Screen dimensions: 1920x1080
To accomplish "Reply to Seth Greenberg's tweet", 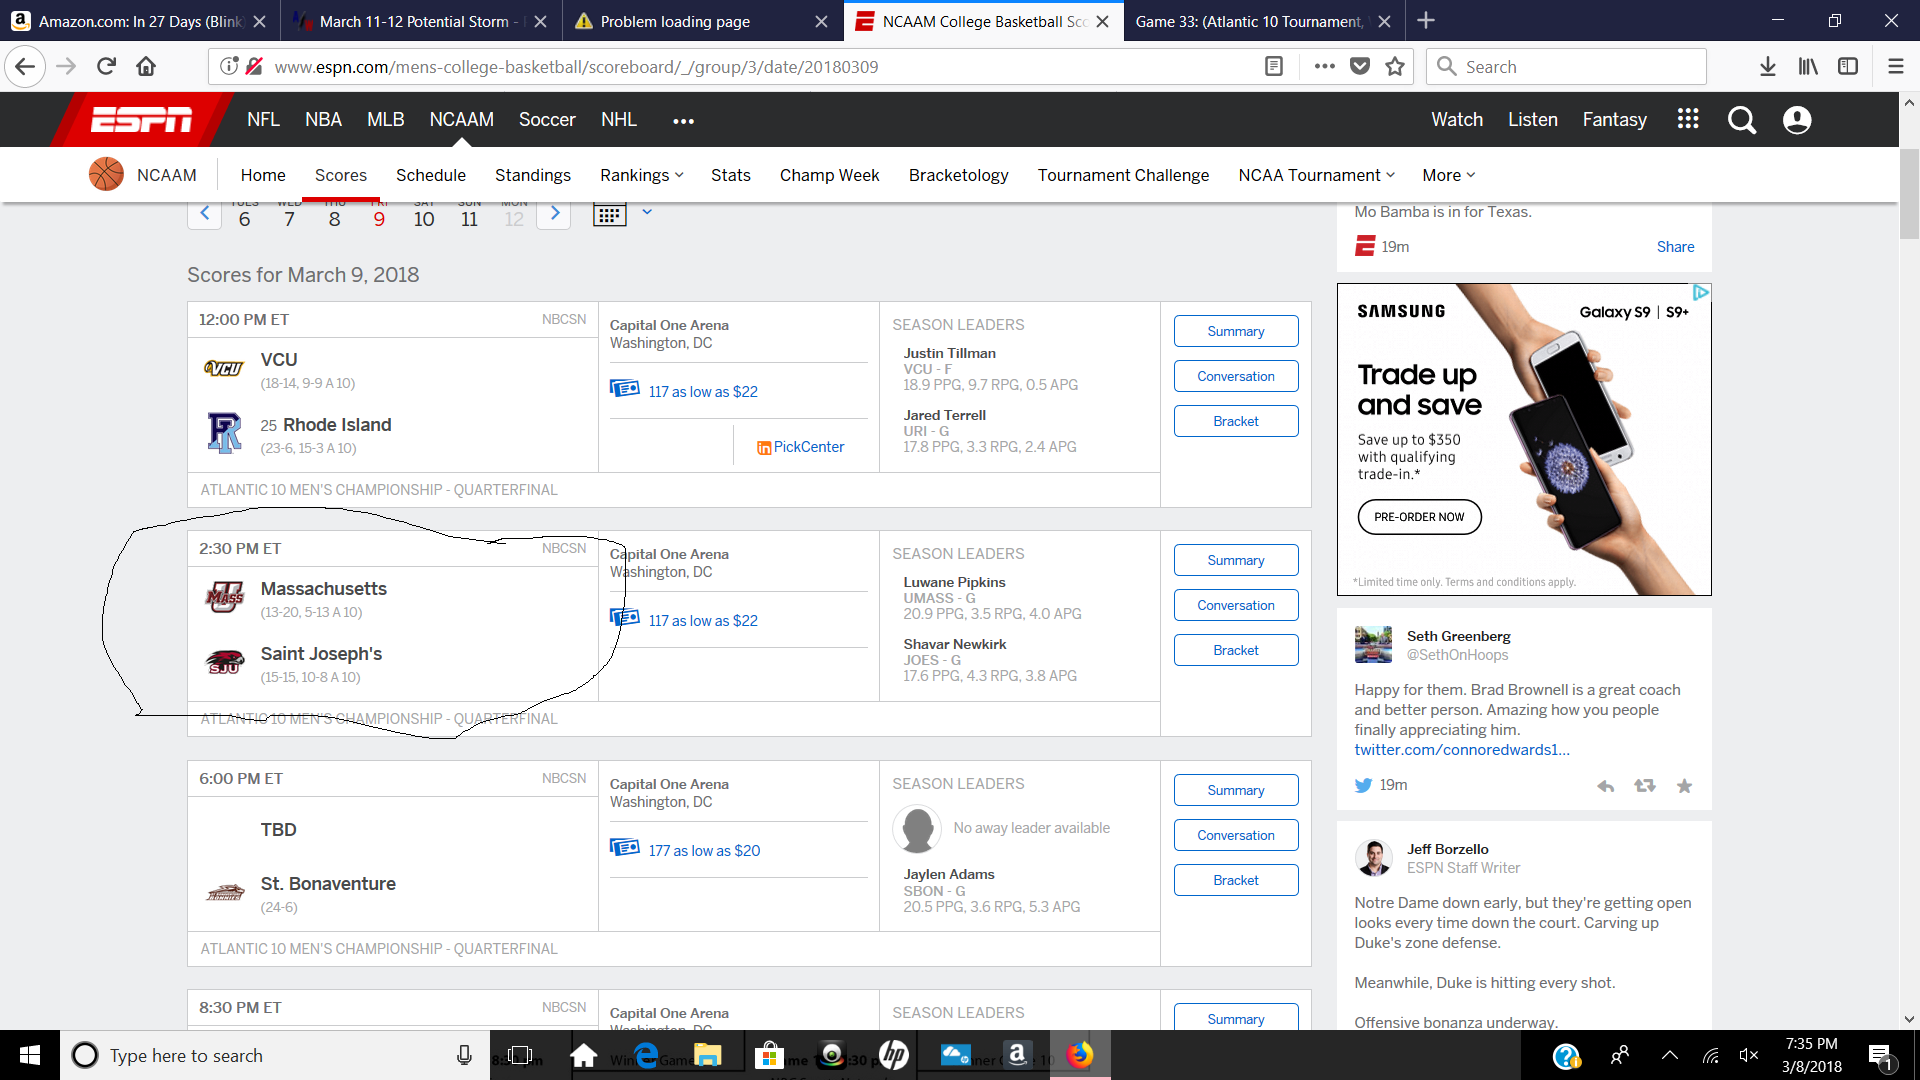I will click(x=1606, y=786).
